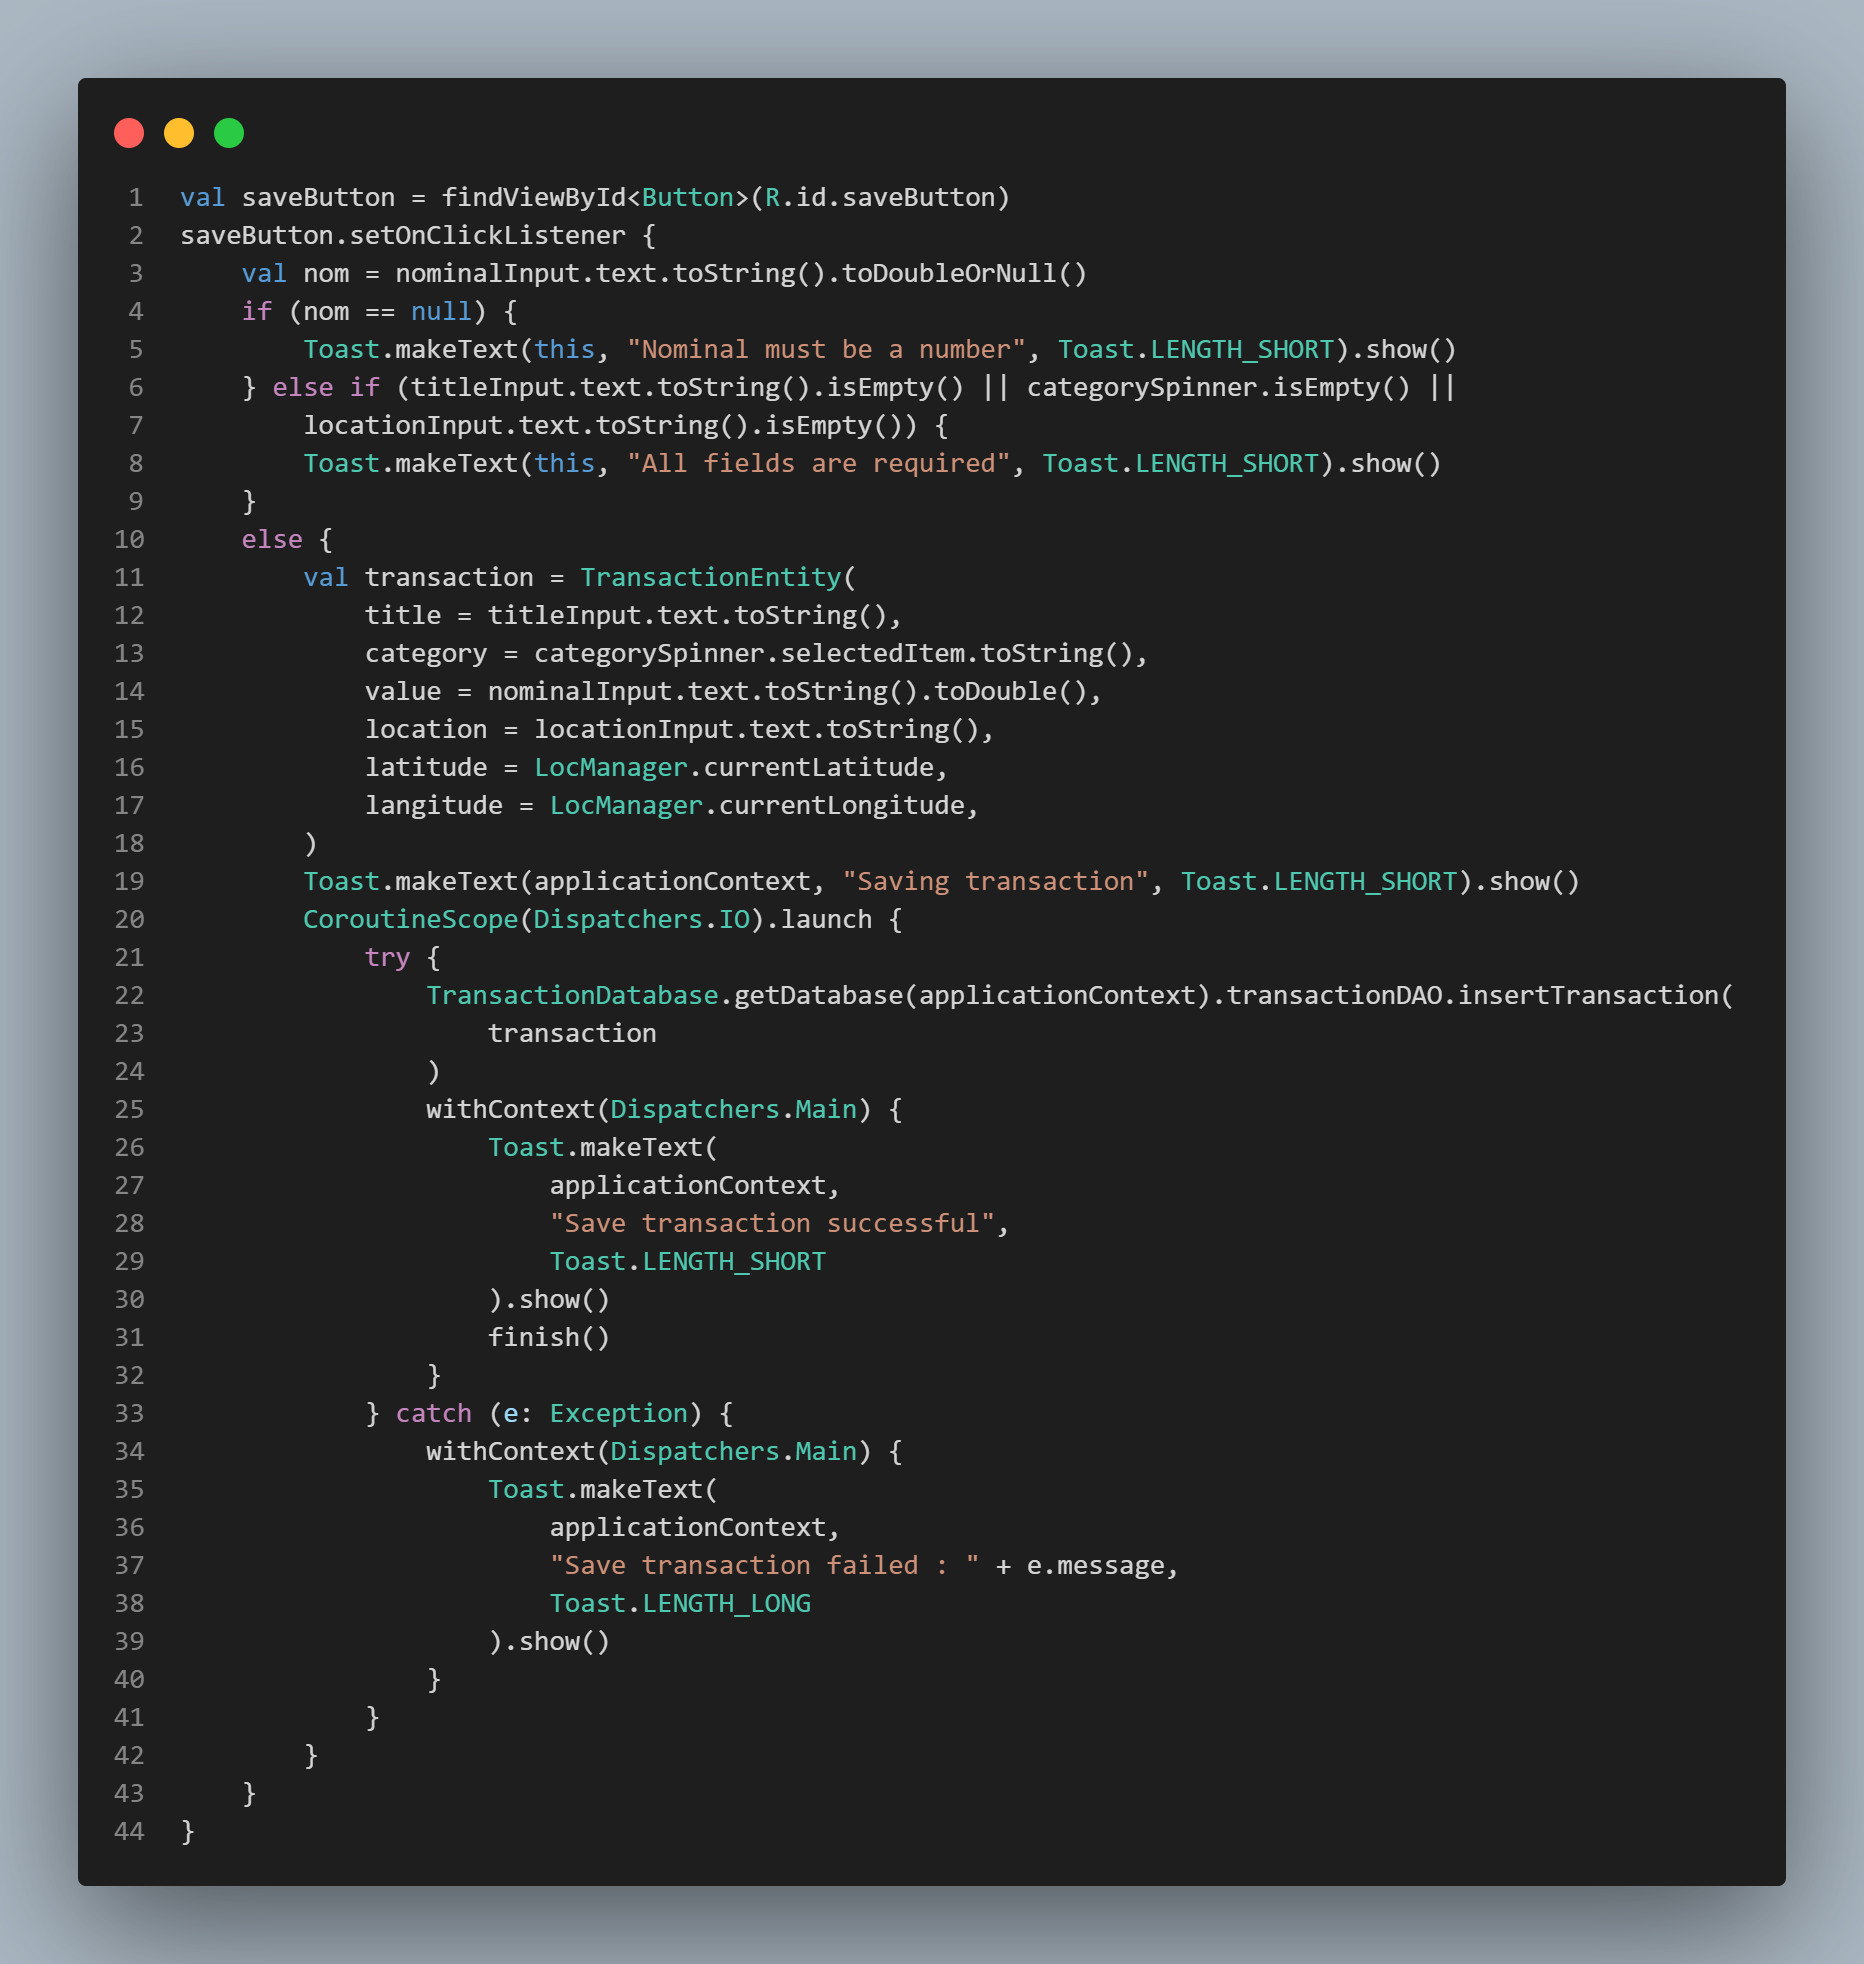Click 'CoroutineScope' on line 20

(411, 920)
